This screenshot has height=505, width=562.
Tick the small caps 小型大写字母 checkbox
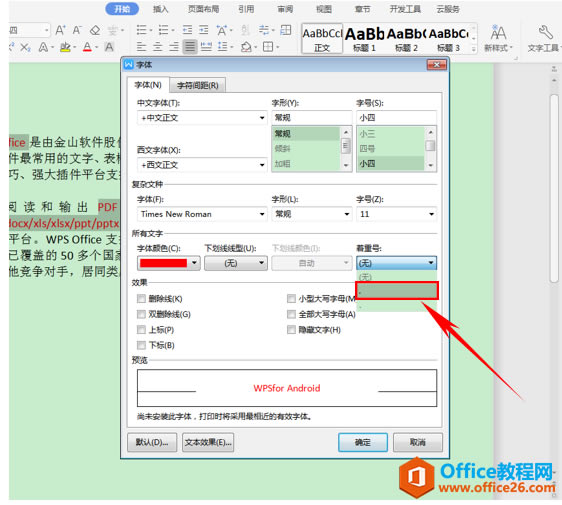point(291,299)
